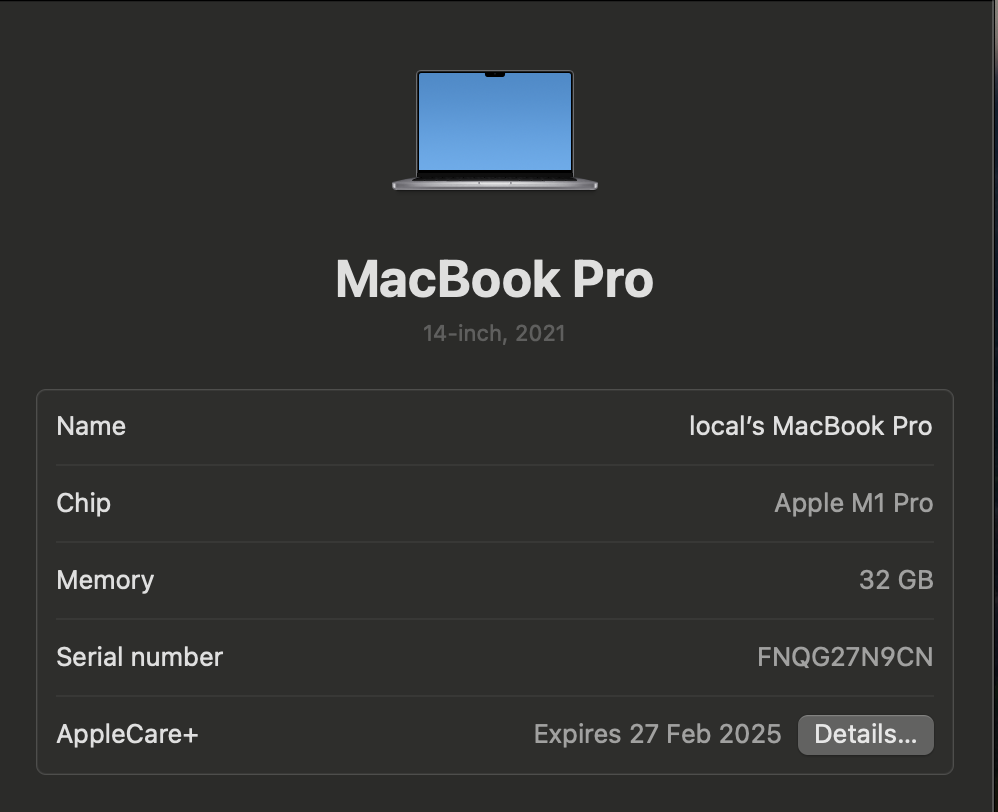
Task: Click the word 'local's' in the name value
Action: 727,426
